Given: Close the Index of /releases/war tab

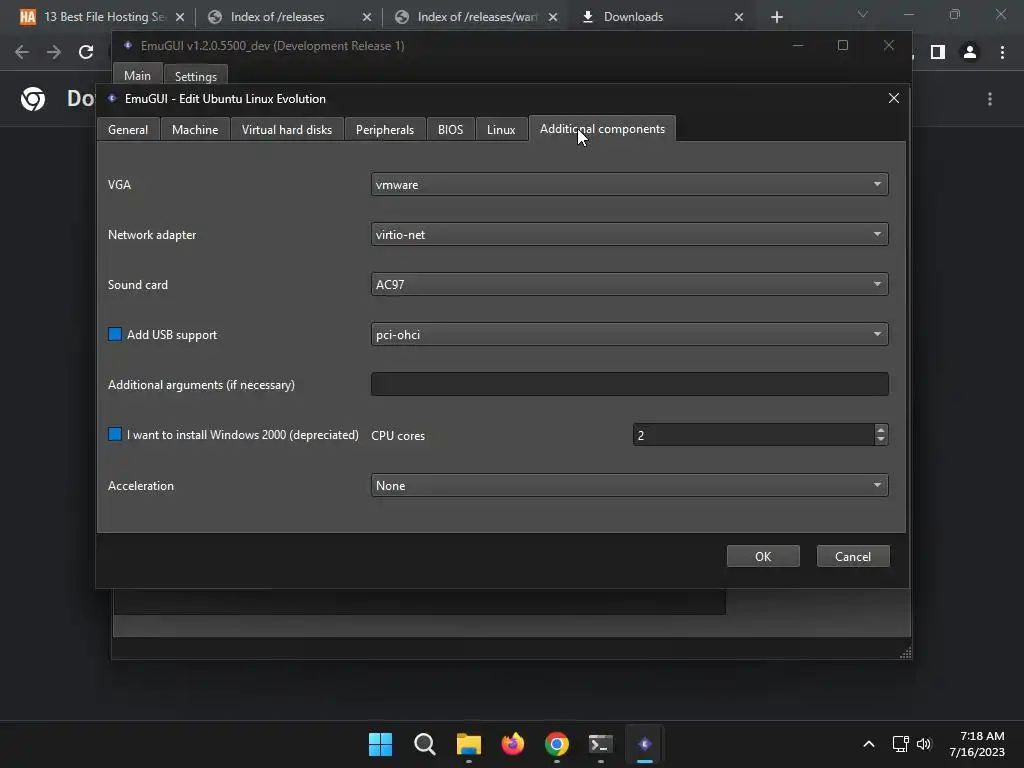Looking at the screenshot, I should click(553, 17).
